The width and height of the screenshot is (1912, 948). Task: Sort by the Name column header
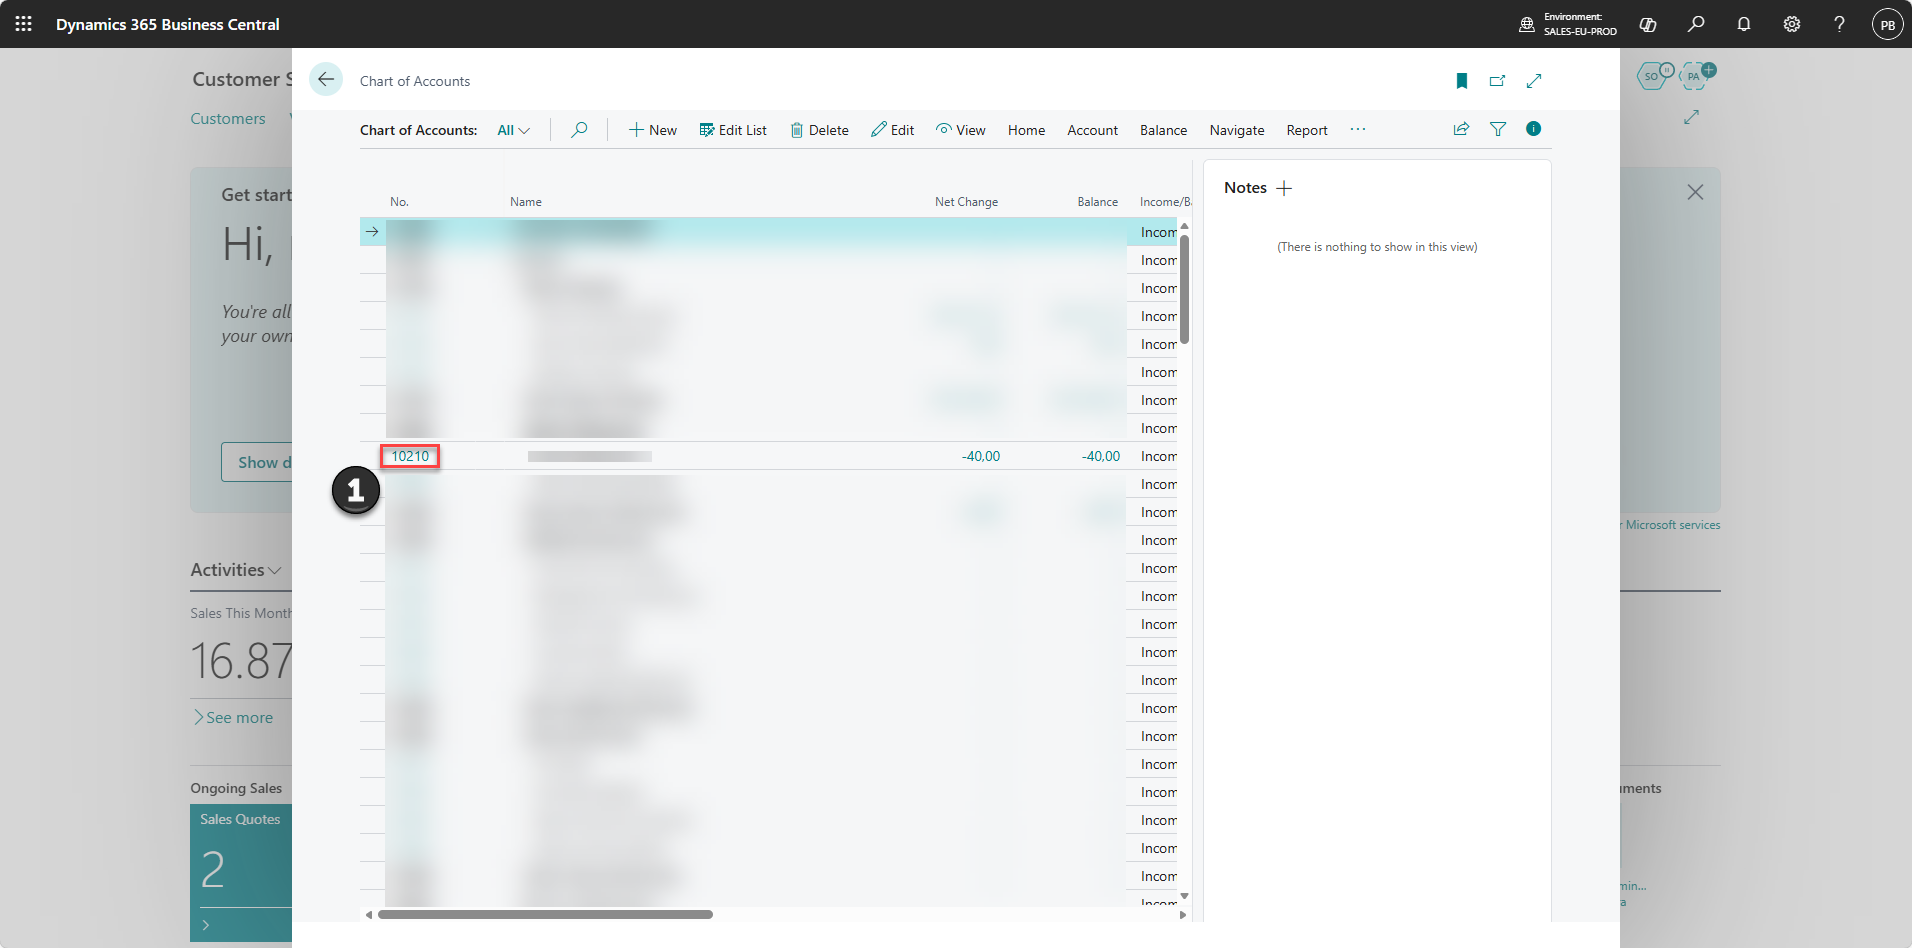[x=525, y=202]
